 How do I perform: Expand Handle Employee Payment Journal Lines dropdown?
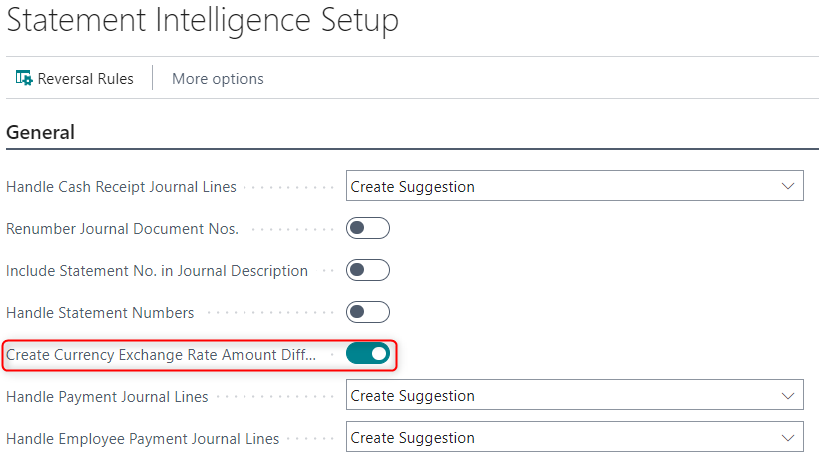pyautogui.click(x=574, y=438)
